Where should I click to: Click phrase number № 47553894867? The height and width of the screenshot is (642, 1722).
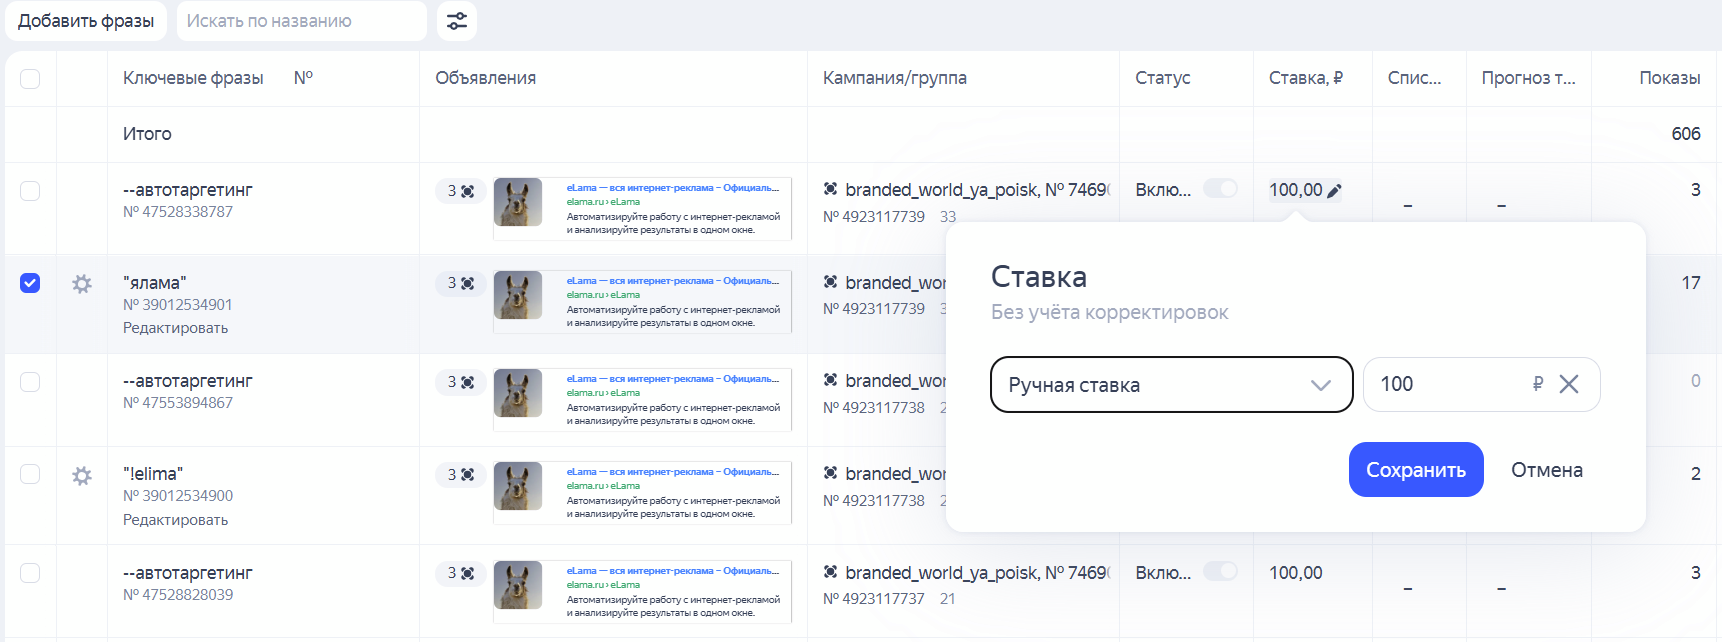point(177,403)
